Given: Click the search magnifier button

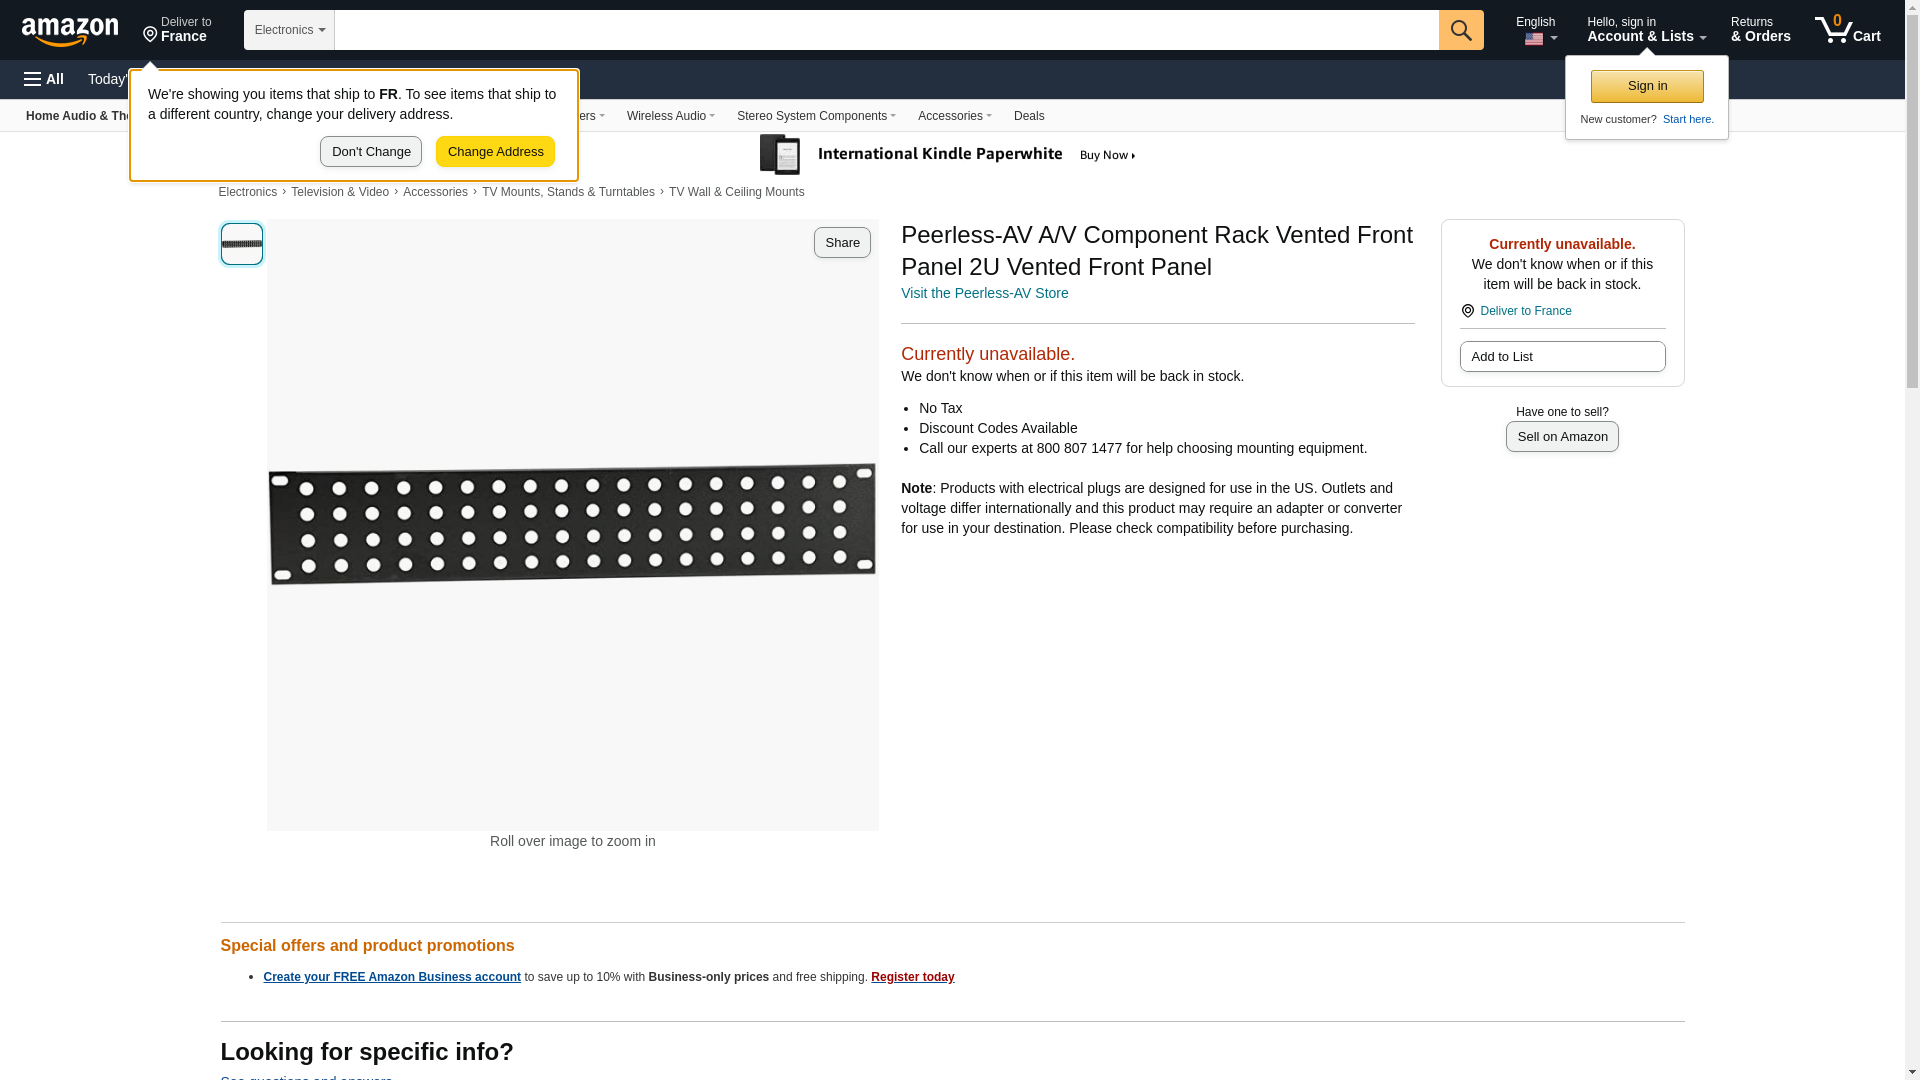Looking at the screenshot, I should pyautogui.click(x=1461, y=30).
